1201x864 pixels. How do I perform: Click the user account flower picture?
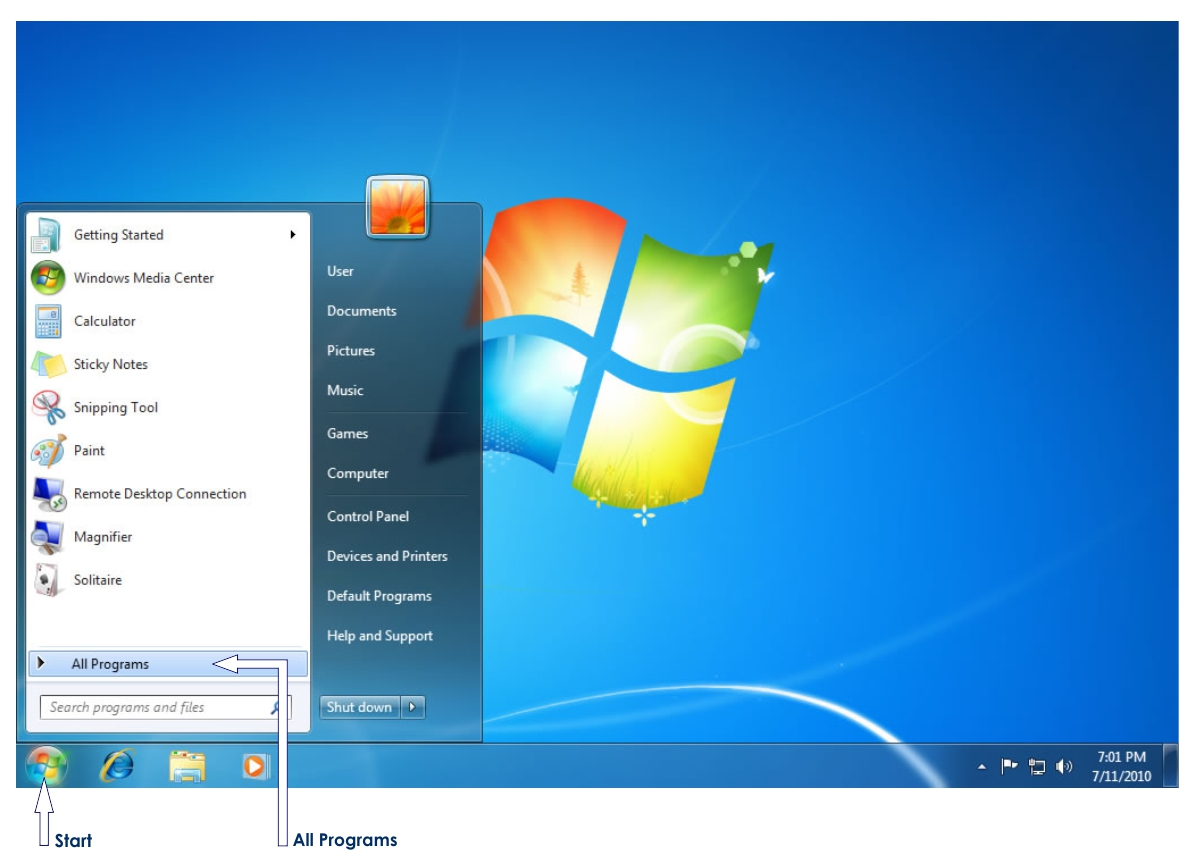397,207
